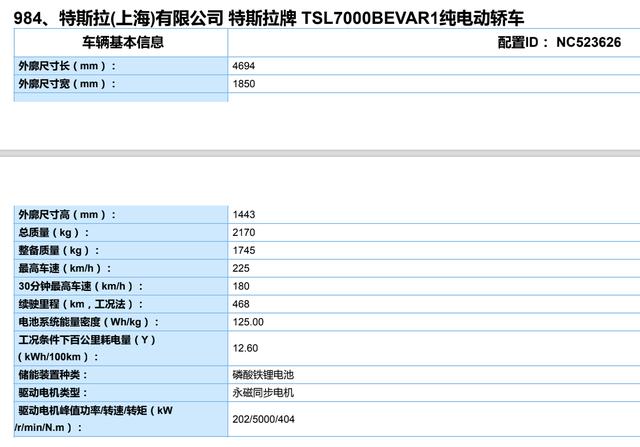This screenshot has height=447, width=640.
Task: Click the motor type "永磁同步电机"
Action: tap(263, 392)
